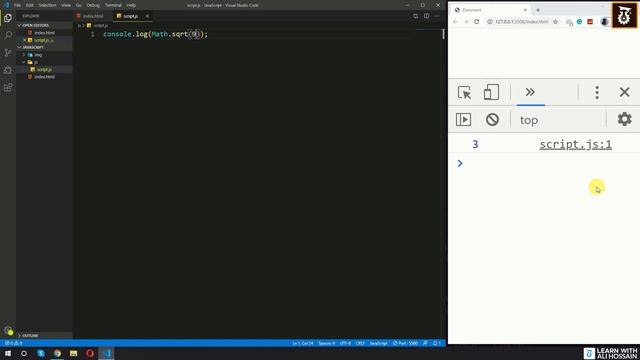640x360 pixels.
Task: Open the Go menu in VS Code
Action: [x=78, y=5]
